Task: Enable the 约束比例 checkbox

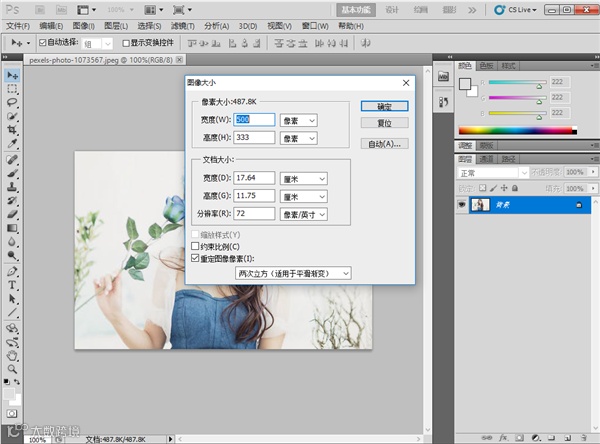Action: click(195, 246)
